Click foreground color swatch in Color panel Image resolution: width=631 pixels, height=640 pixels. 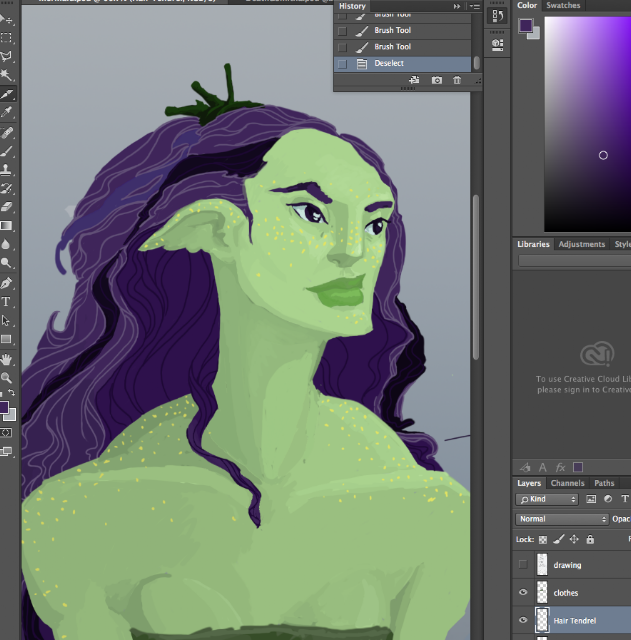(525, 25)
